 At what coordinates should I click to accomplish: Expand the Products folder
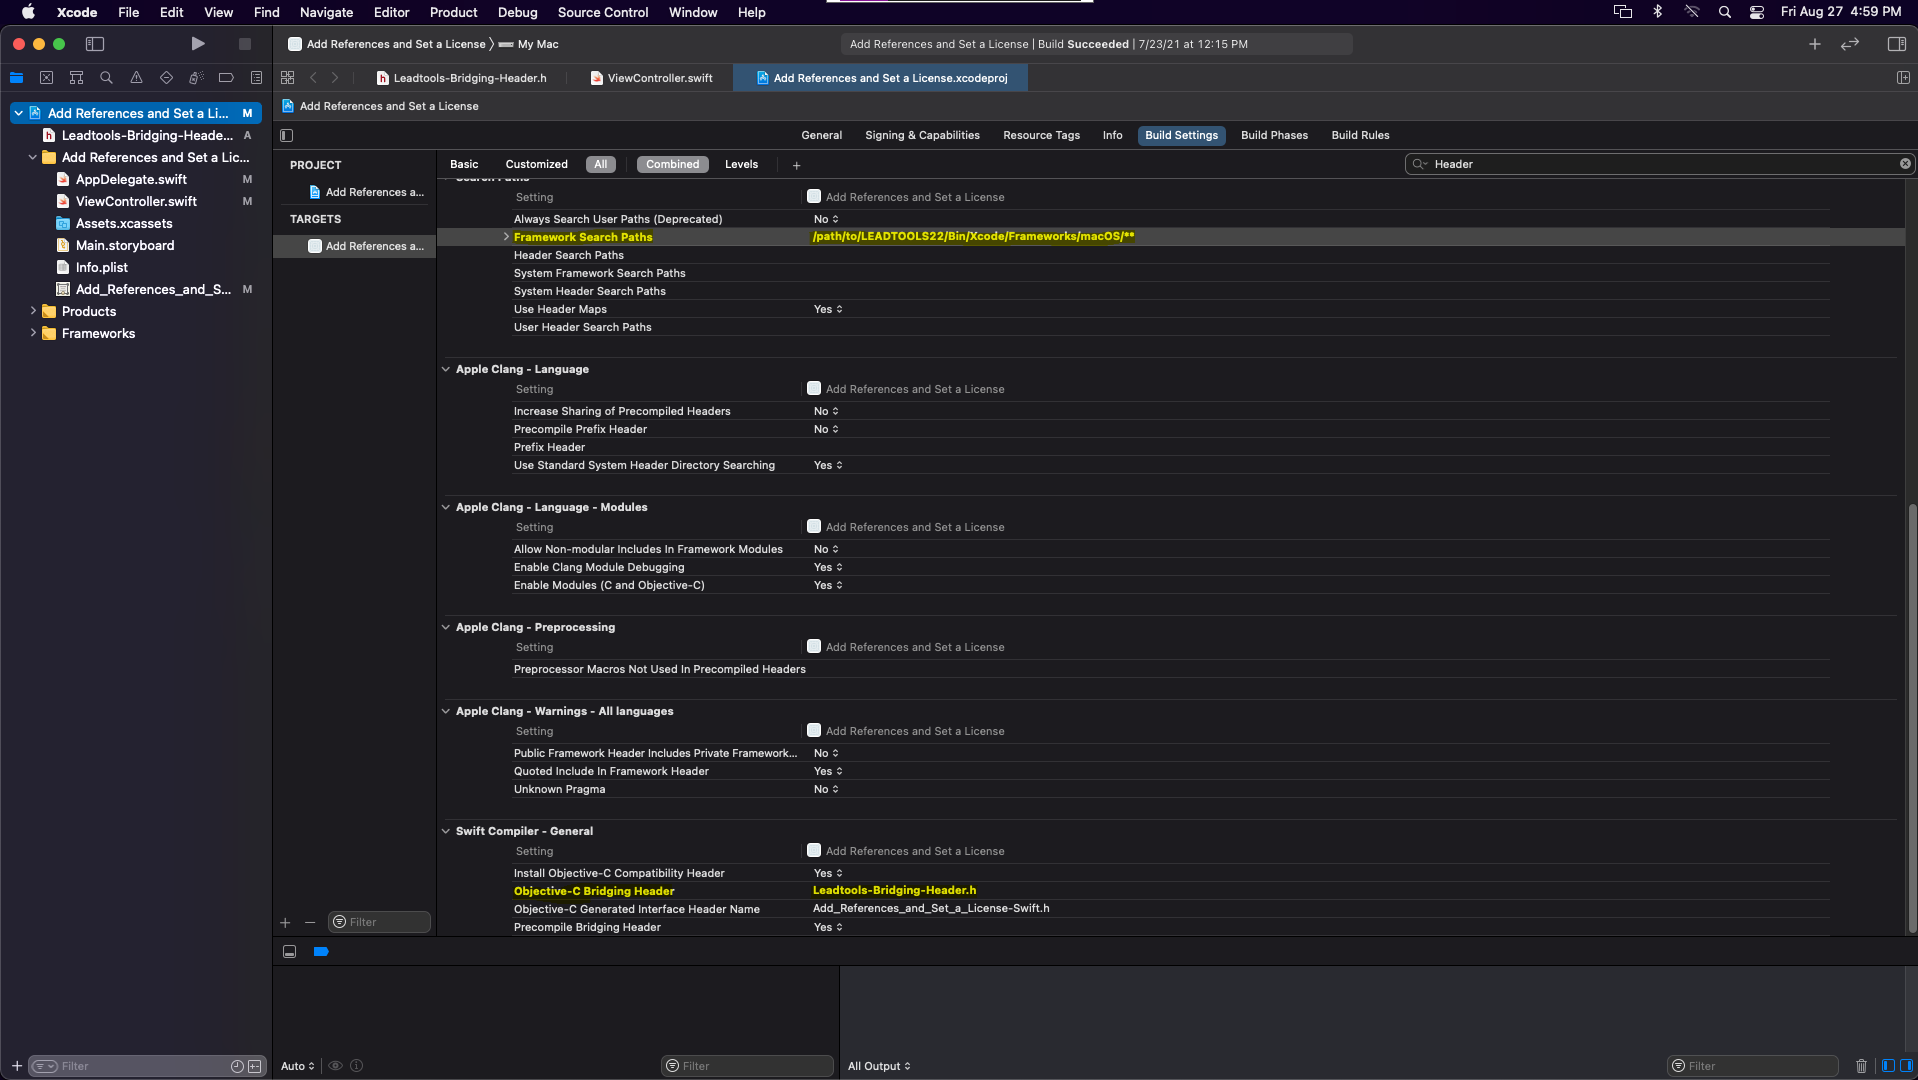point(33,311)
